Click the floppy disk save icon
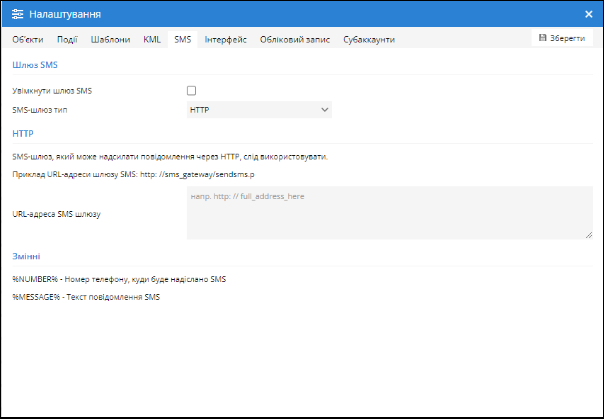The image size is (605, 419). tap(543, 38)
